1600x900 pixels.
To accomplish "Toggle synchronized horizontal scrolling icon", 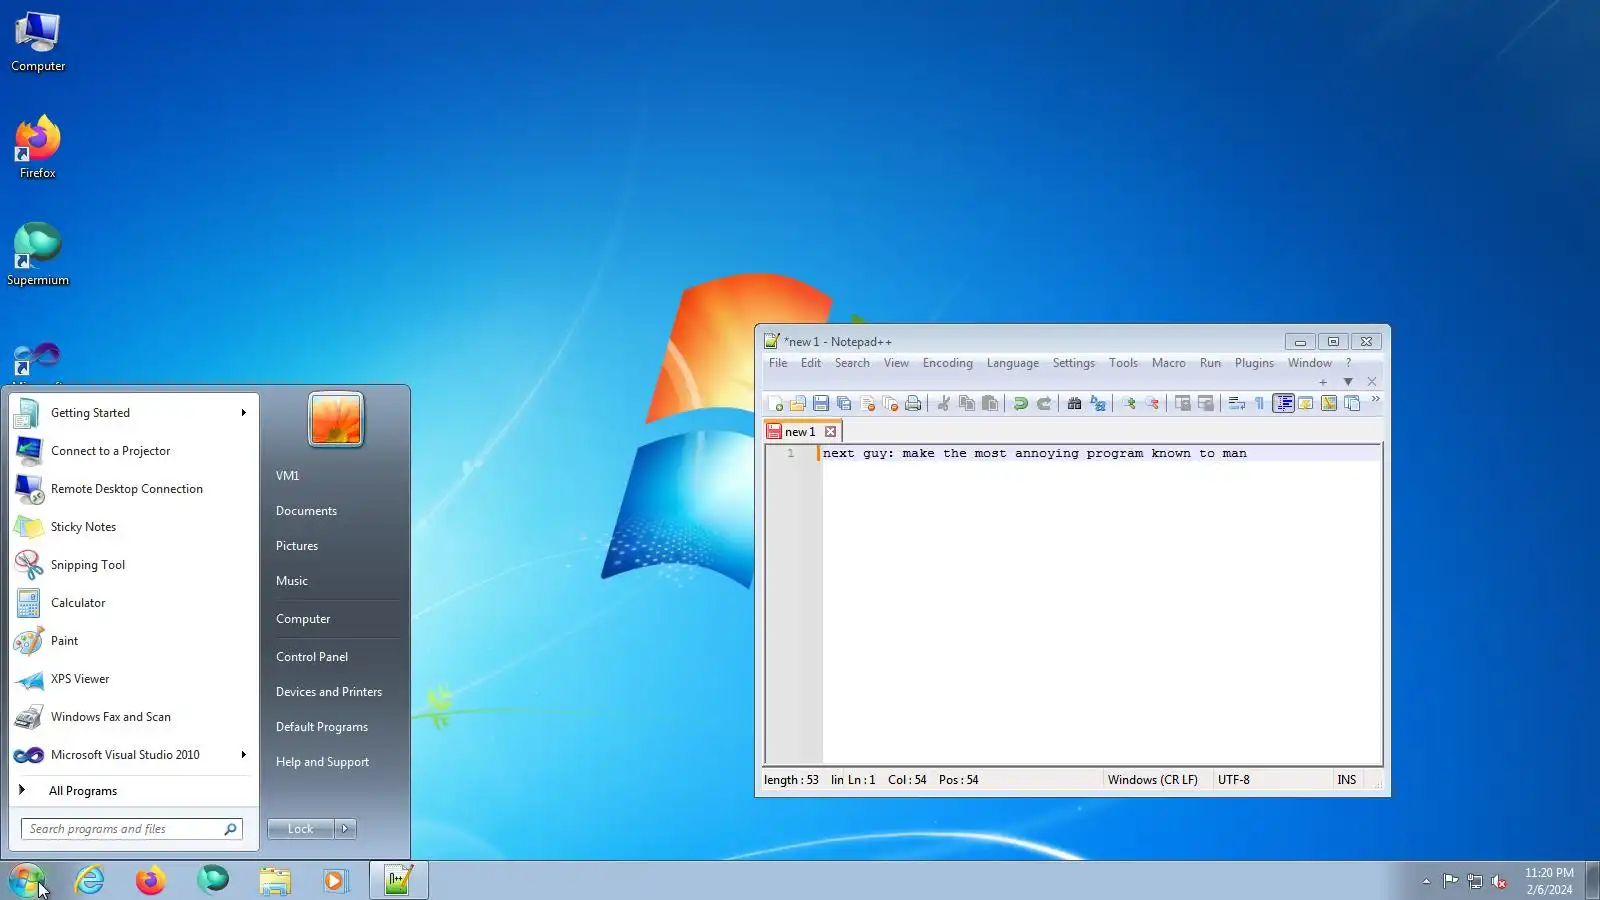I will [1205, 403].
